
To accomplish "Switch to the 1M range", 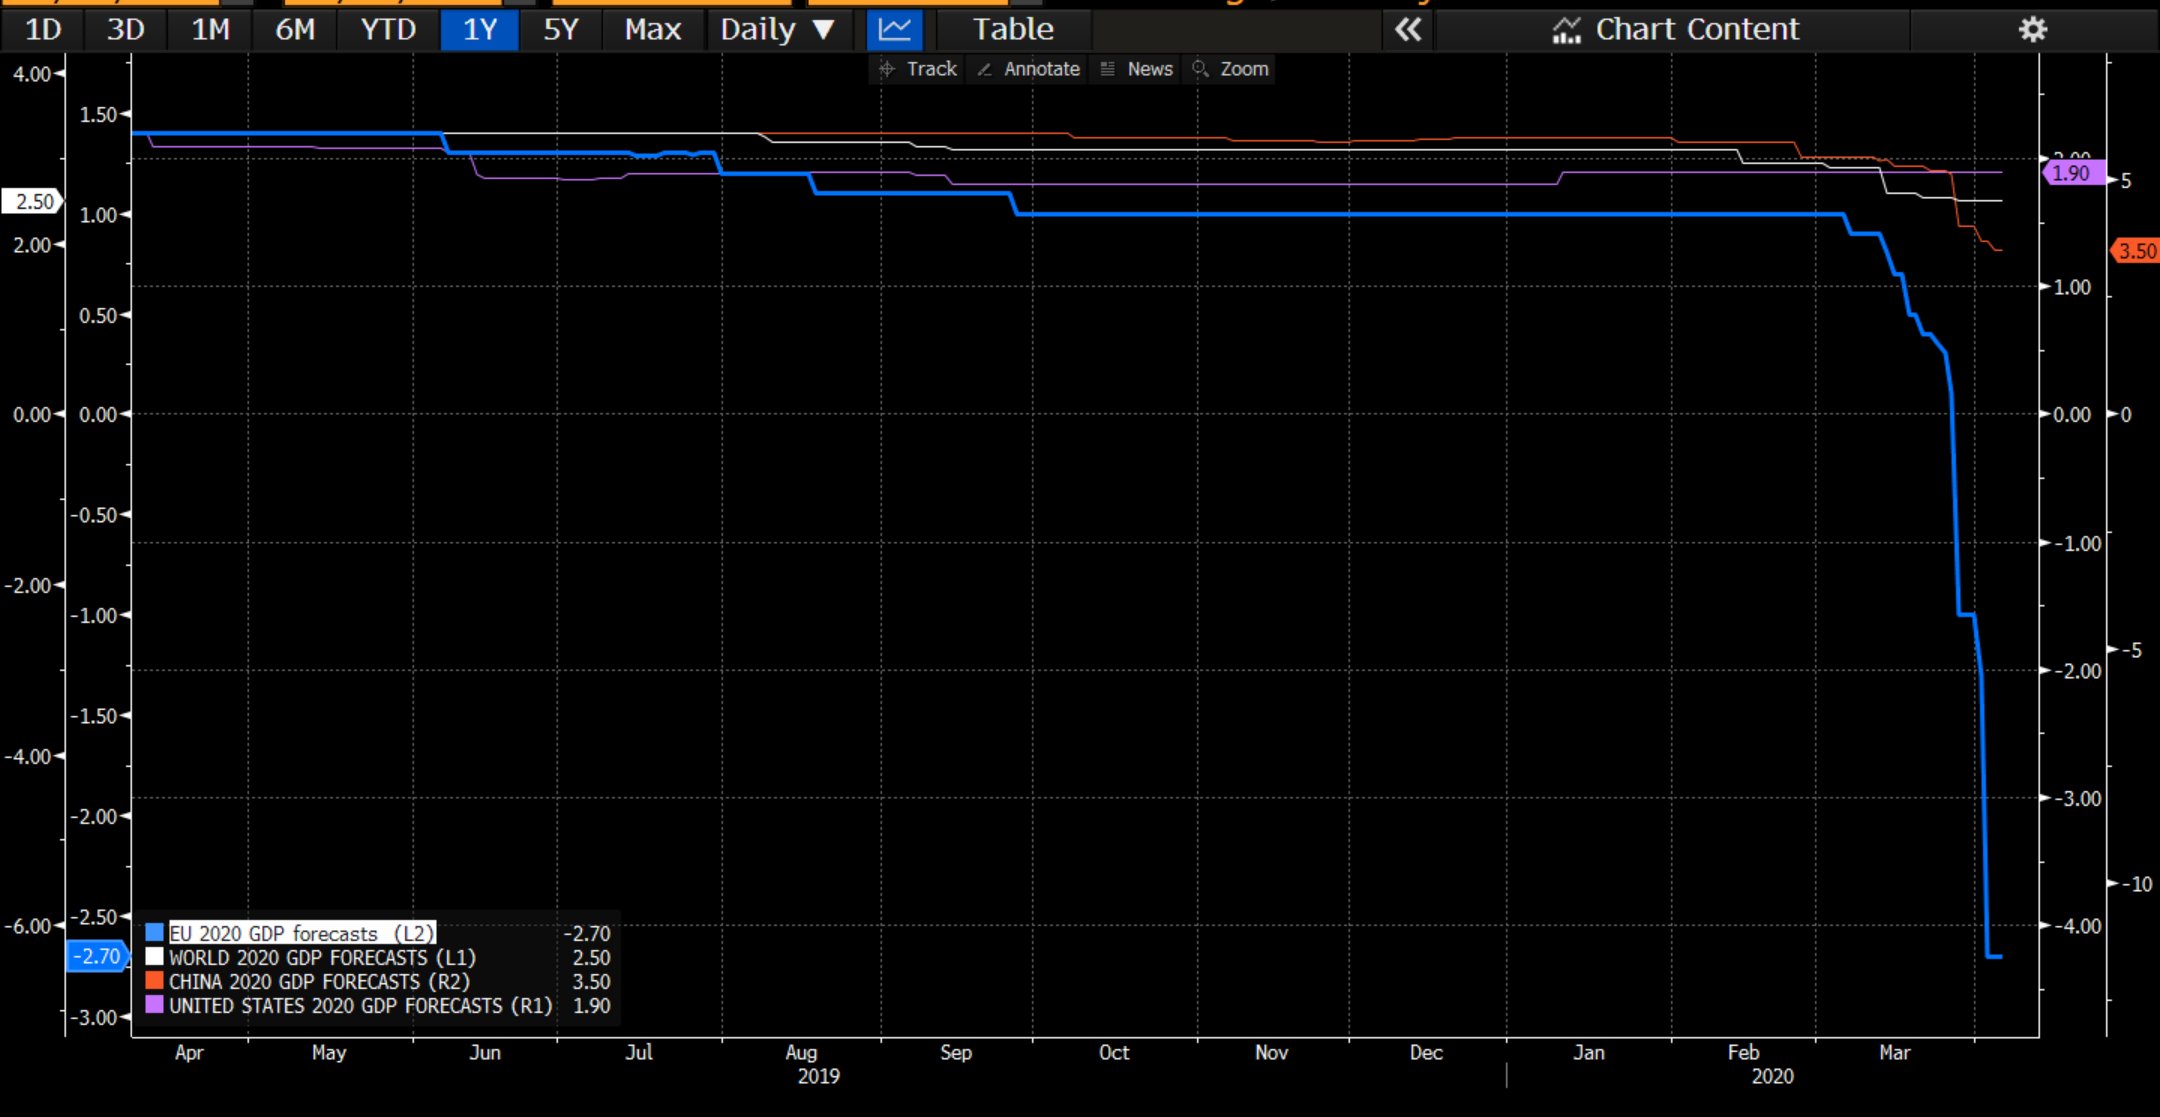I will (x=210, y=29).
